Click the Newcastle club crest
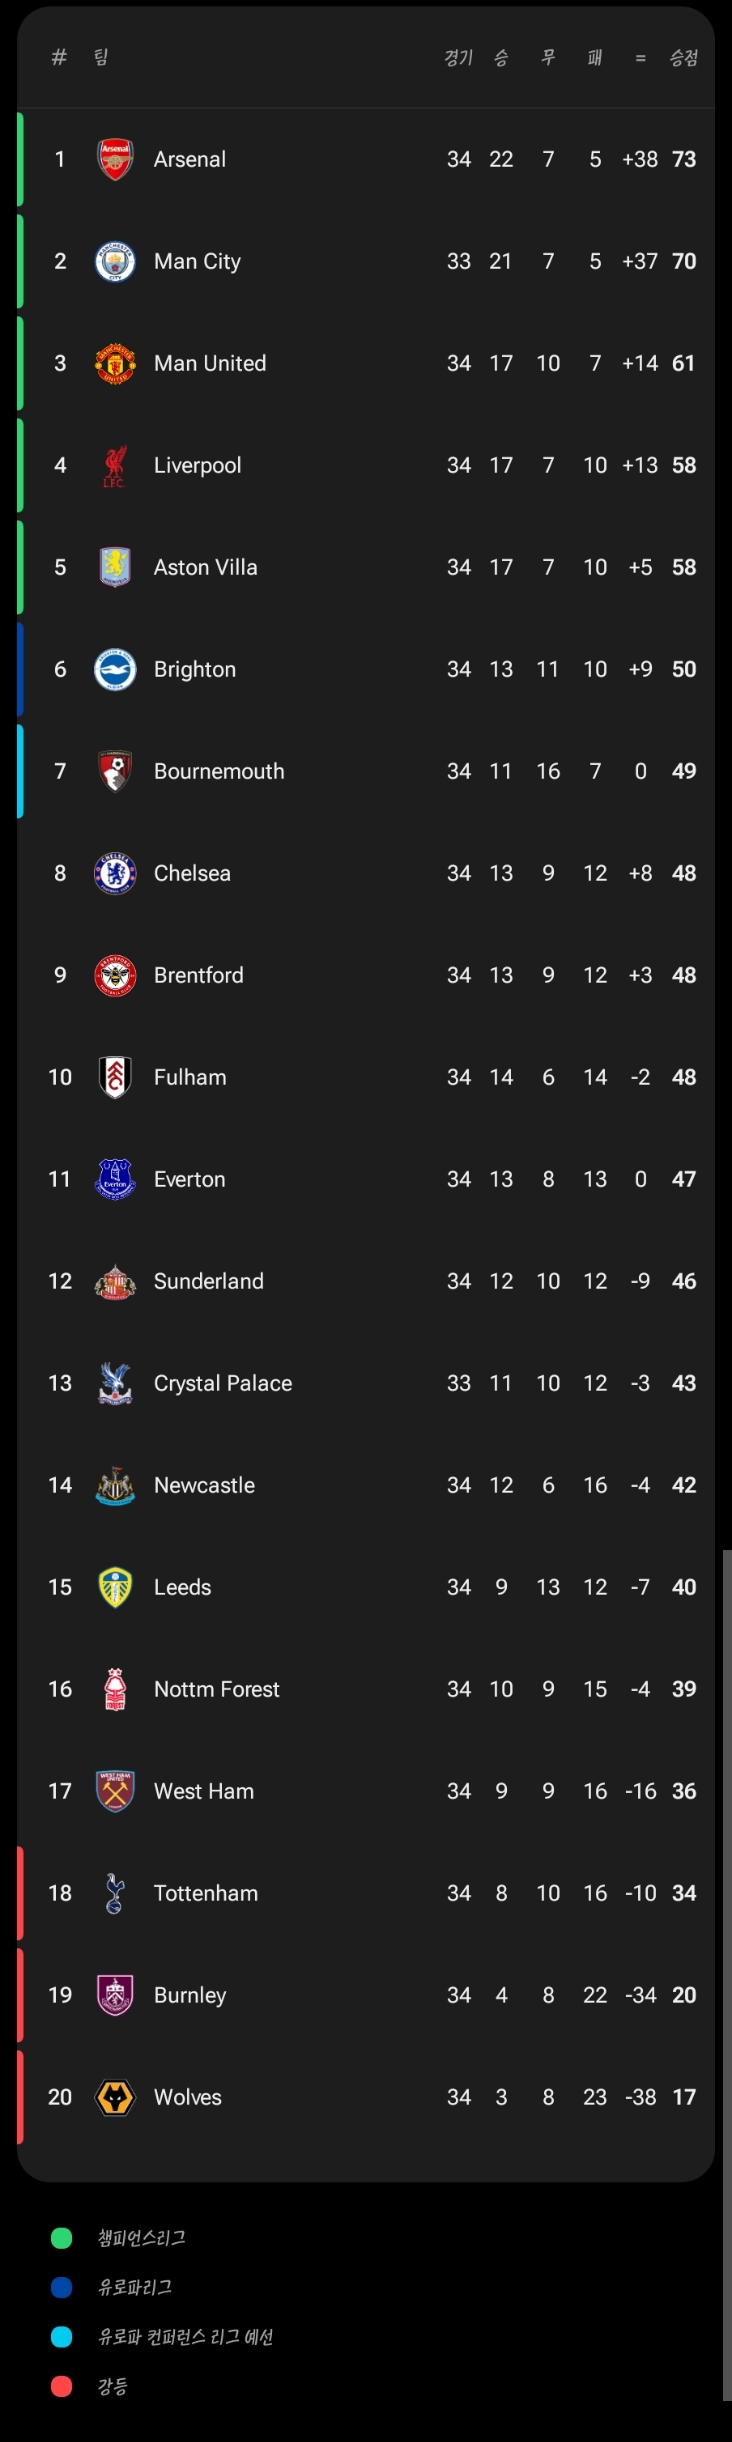The height and width of the screenshot is (2442, 732). (115, 1485)
